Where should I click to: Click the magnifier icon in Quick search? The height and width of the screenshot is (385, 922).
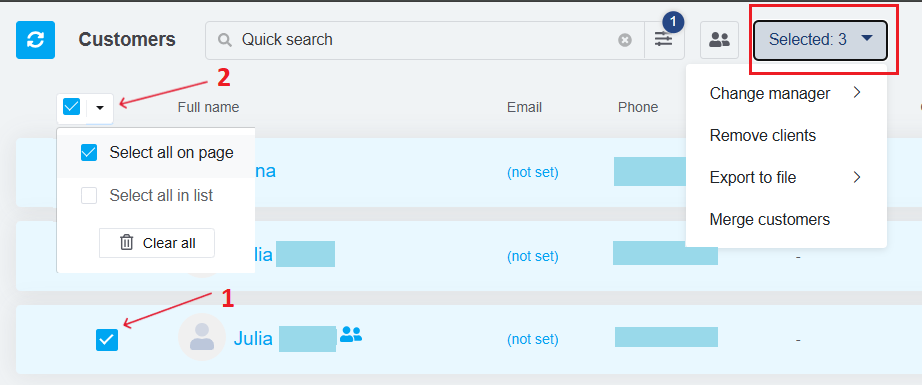(225, 40)
